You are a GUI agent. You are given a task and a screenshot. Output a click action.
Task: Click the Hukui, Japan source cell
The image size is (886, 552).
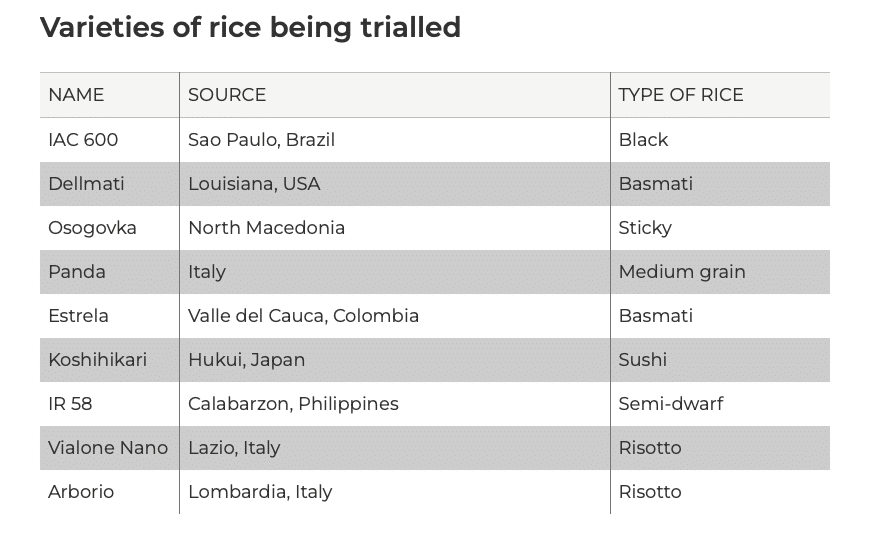click(x=246, y=360)
